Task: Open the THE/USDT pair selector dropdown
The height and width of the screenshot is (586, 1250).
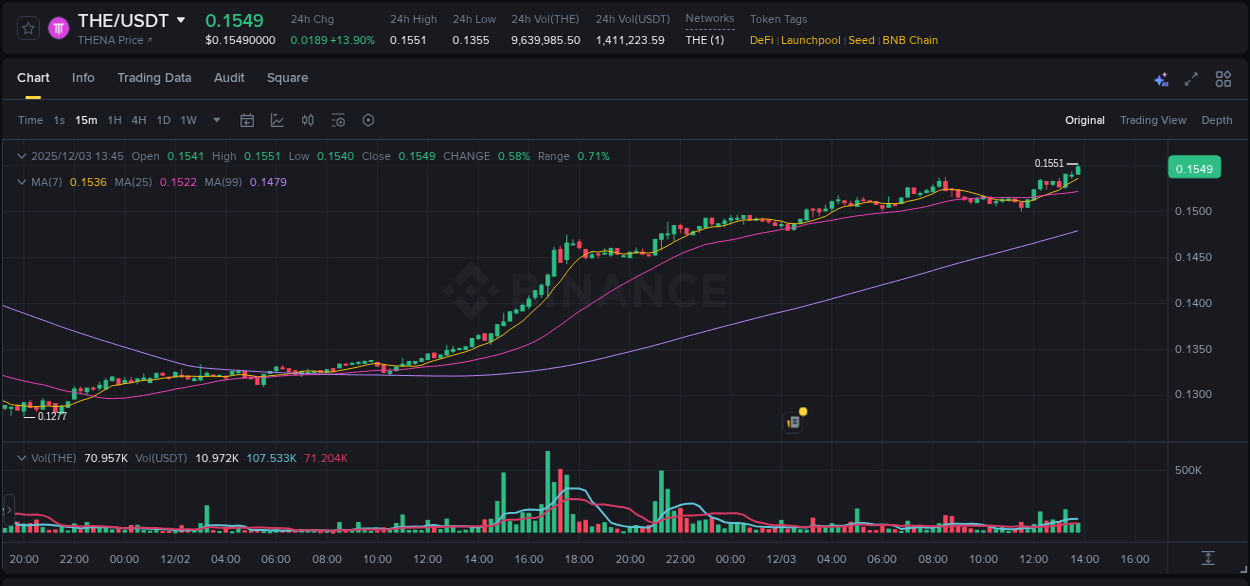Action: coord(180,19)
